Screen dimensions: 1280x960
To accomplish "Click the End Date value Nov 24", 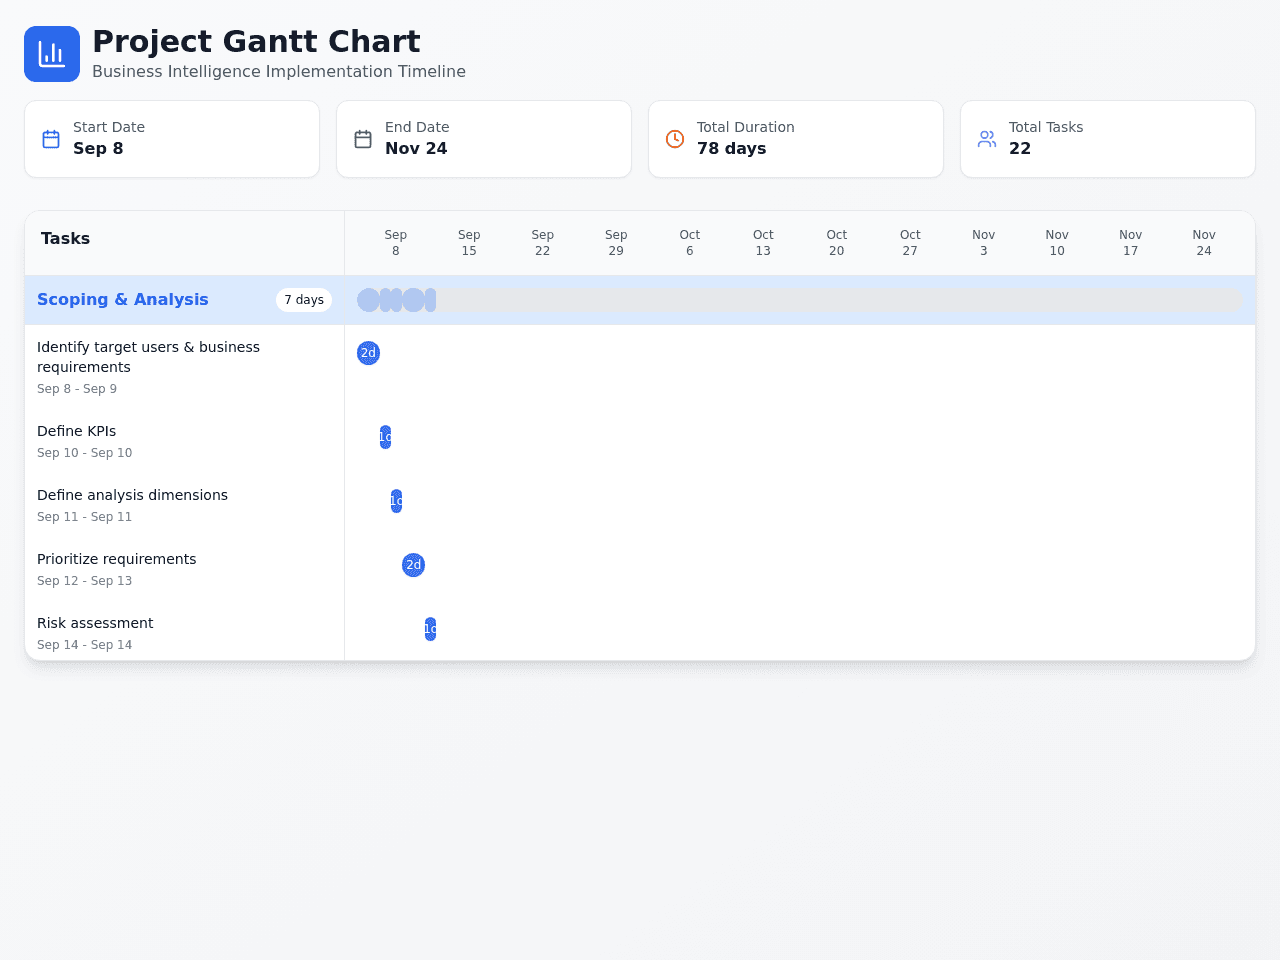I will click(x=416, y=148).
